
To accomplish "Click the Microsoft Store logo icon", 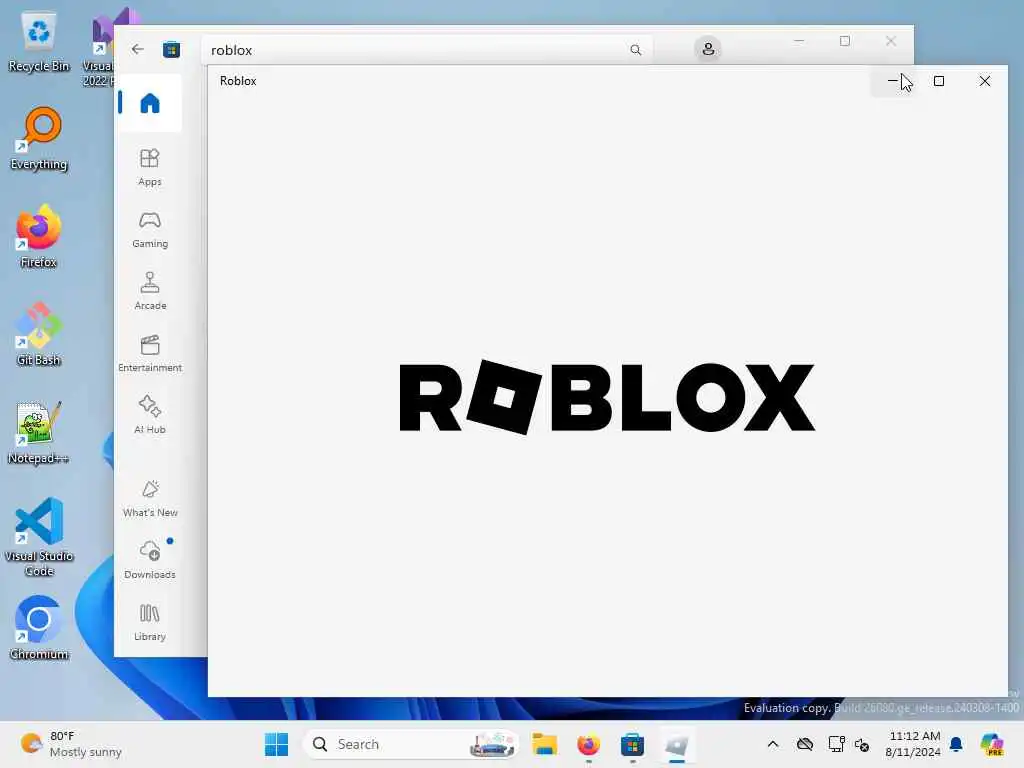I will click(x=171, y=50).
